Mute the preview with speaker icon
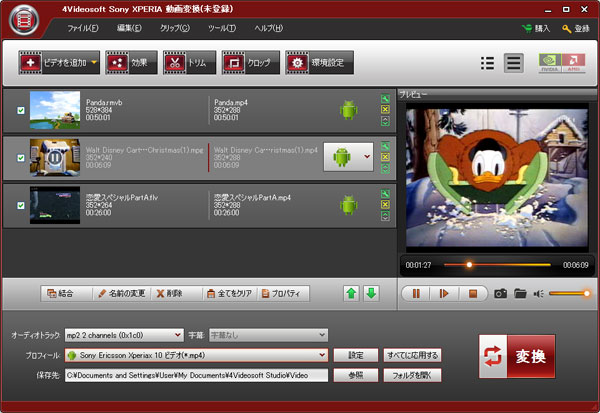 click(539, 294)
